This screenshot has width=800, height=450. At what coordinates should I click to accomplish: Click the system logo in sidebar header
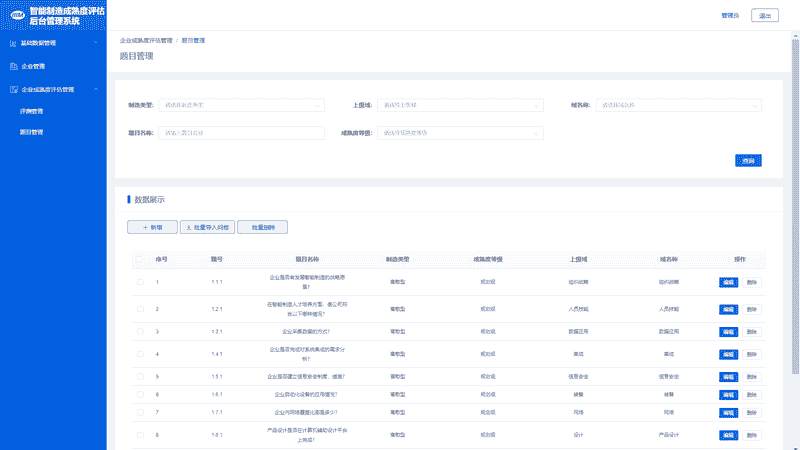[17, 15]
